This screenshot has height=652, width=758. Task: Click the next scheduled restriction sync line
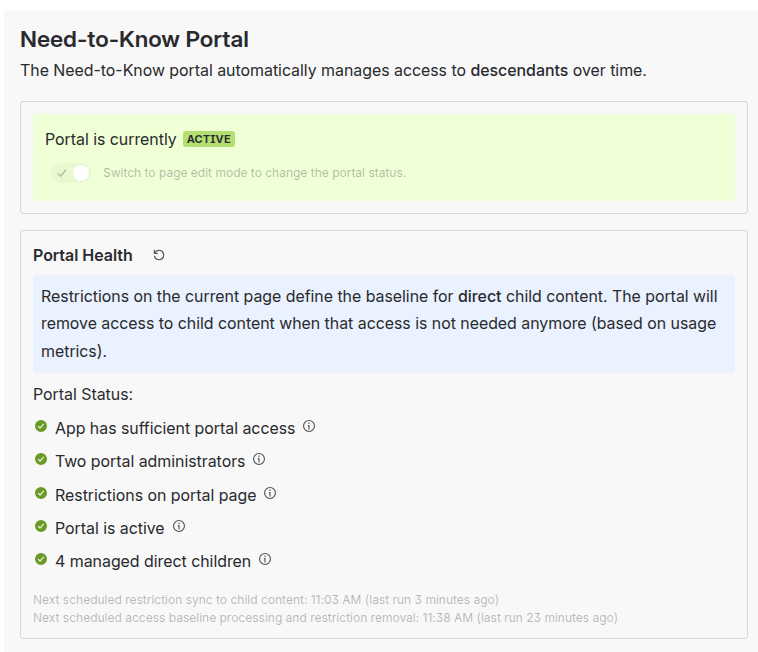pos(265,600)
